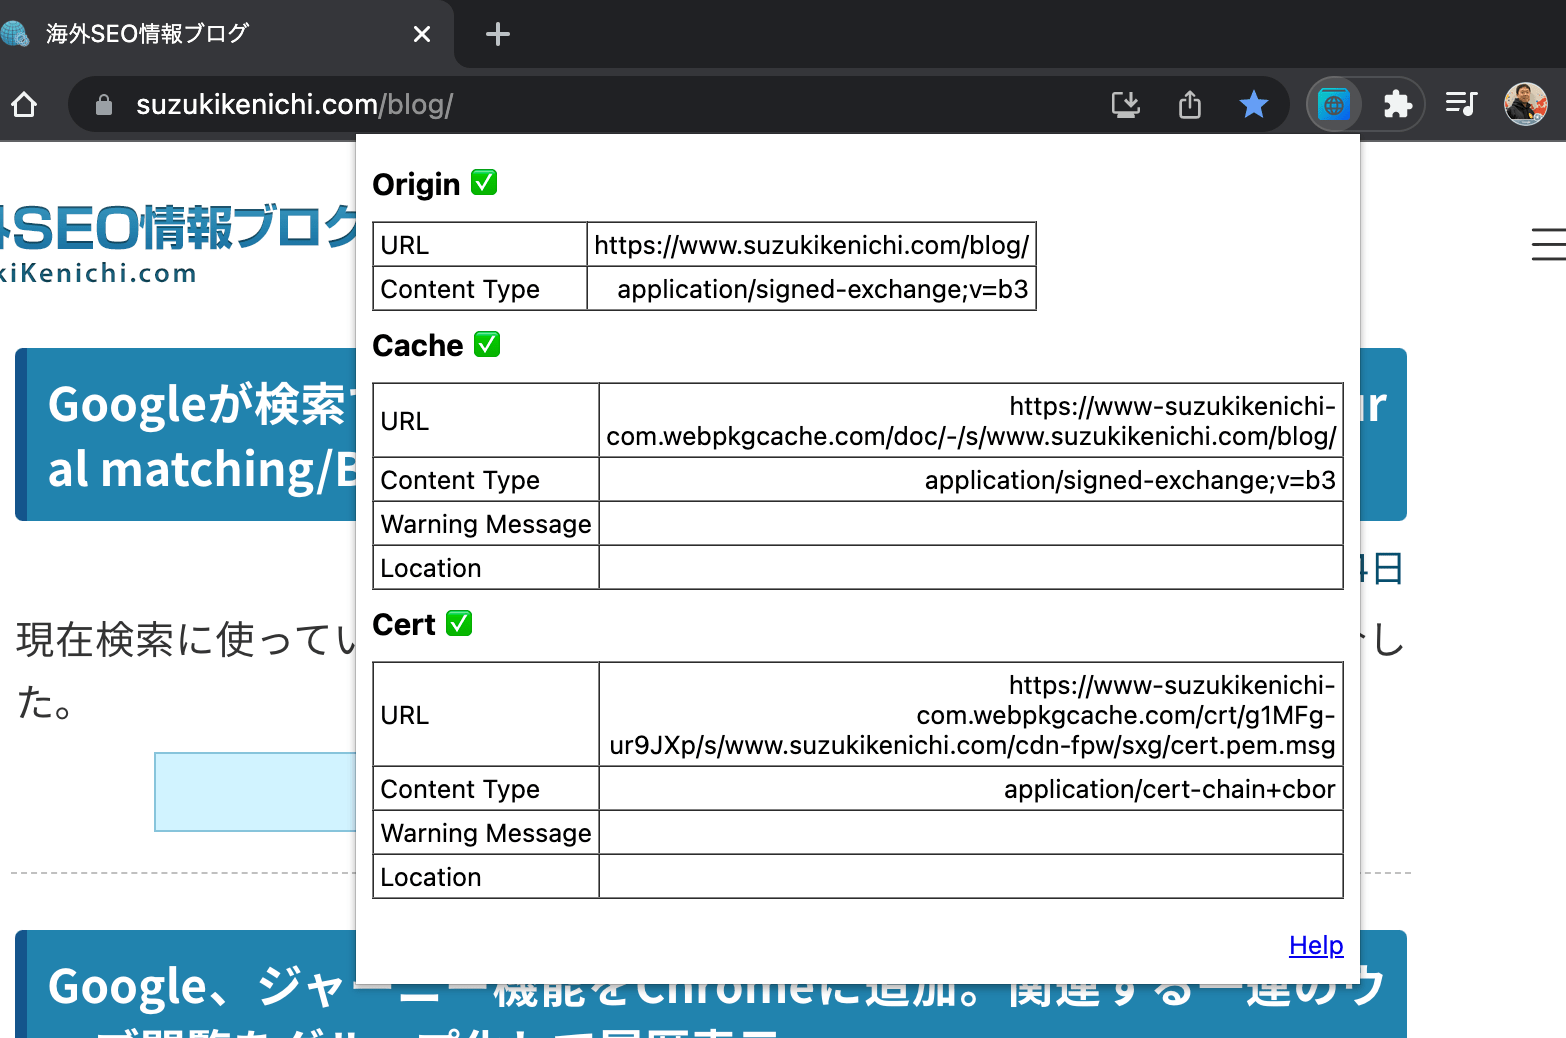Click the share page icon
This screenshot has height=1038, width=1566.
click(x=1190, y=104)
